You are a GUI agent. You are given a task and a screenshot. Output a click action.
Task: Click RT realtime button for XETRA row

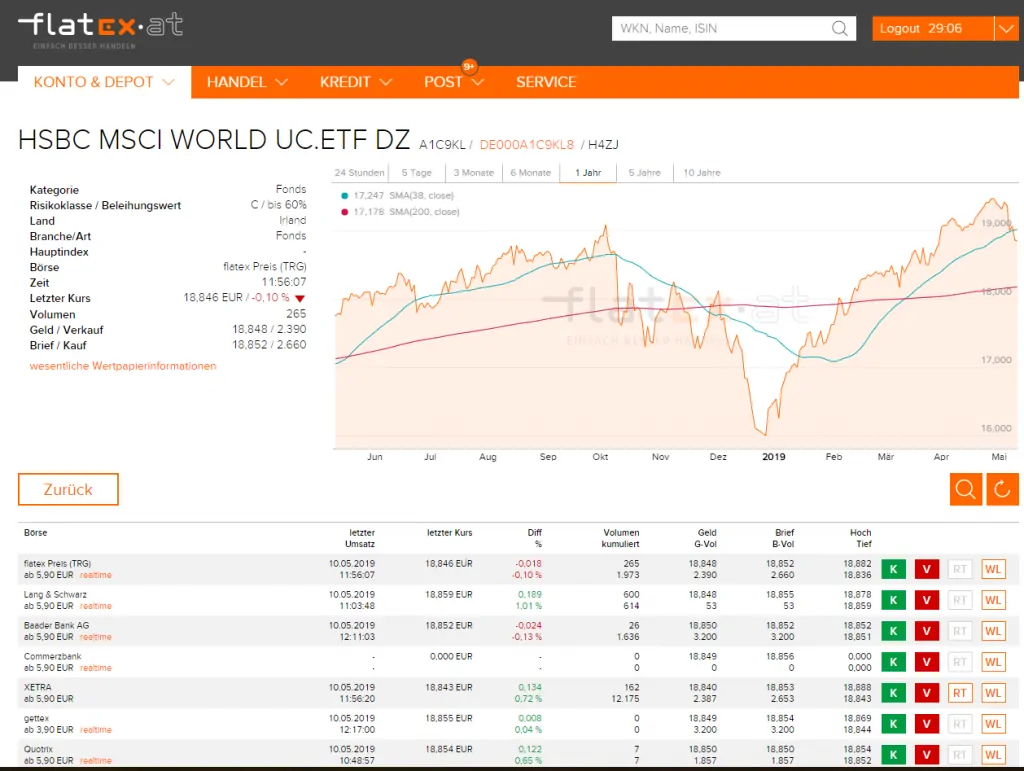point(960,693)
